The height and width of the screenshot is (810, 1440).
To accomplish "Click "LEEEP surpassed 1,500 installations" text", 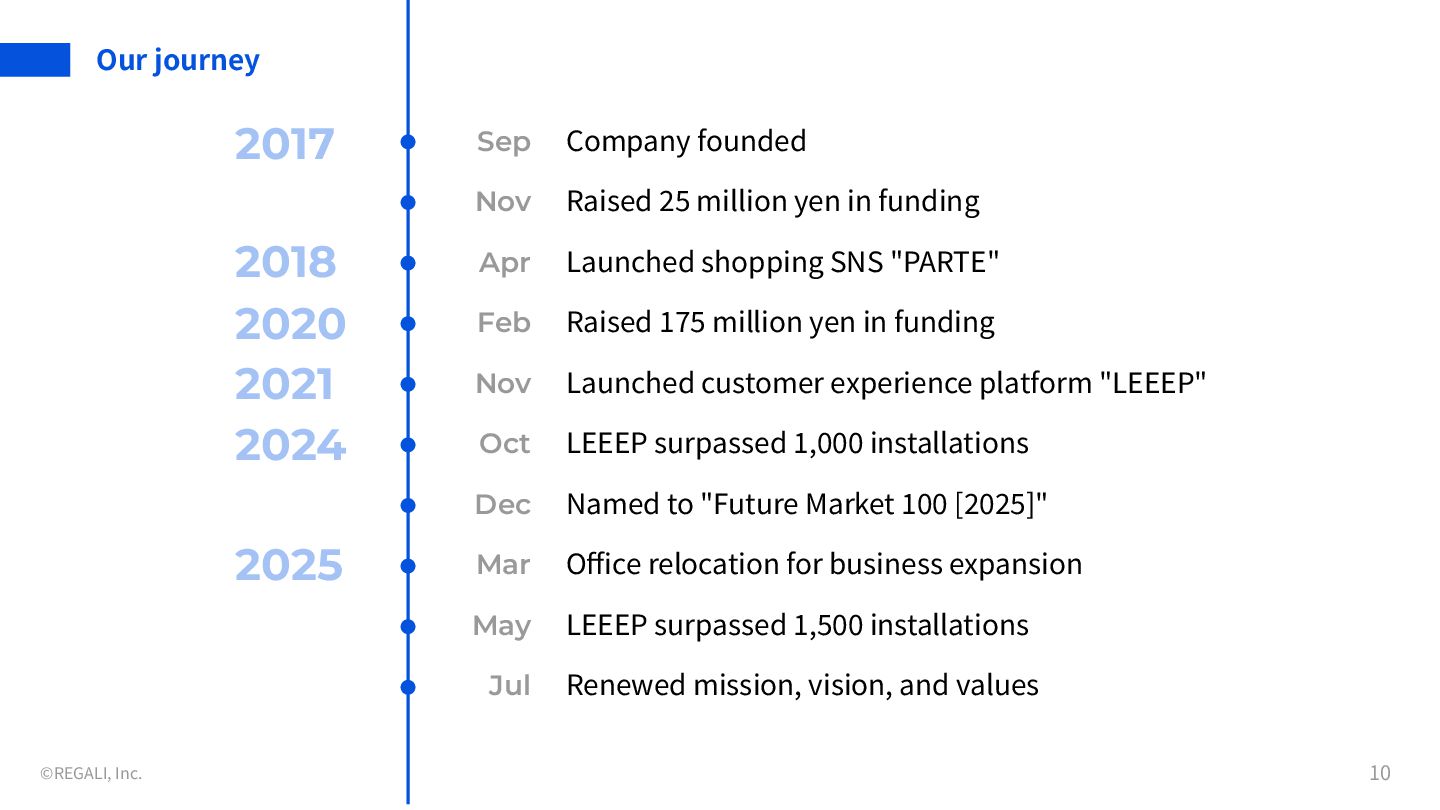I will [x=797, y=625].
